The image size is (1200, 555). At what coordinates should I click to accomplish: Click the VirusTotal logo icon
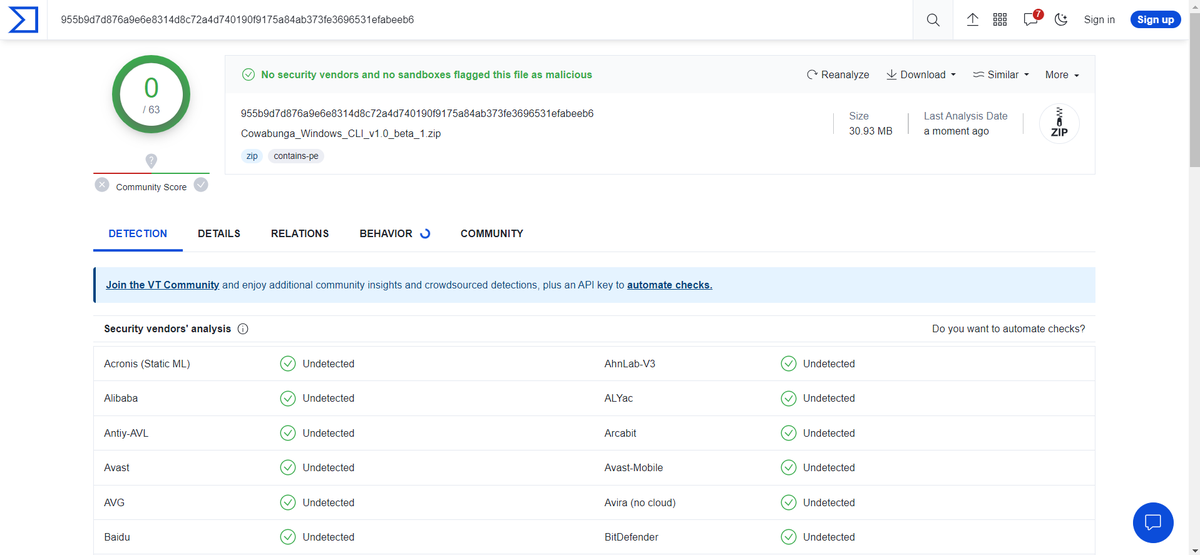(23, 20)
